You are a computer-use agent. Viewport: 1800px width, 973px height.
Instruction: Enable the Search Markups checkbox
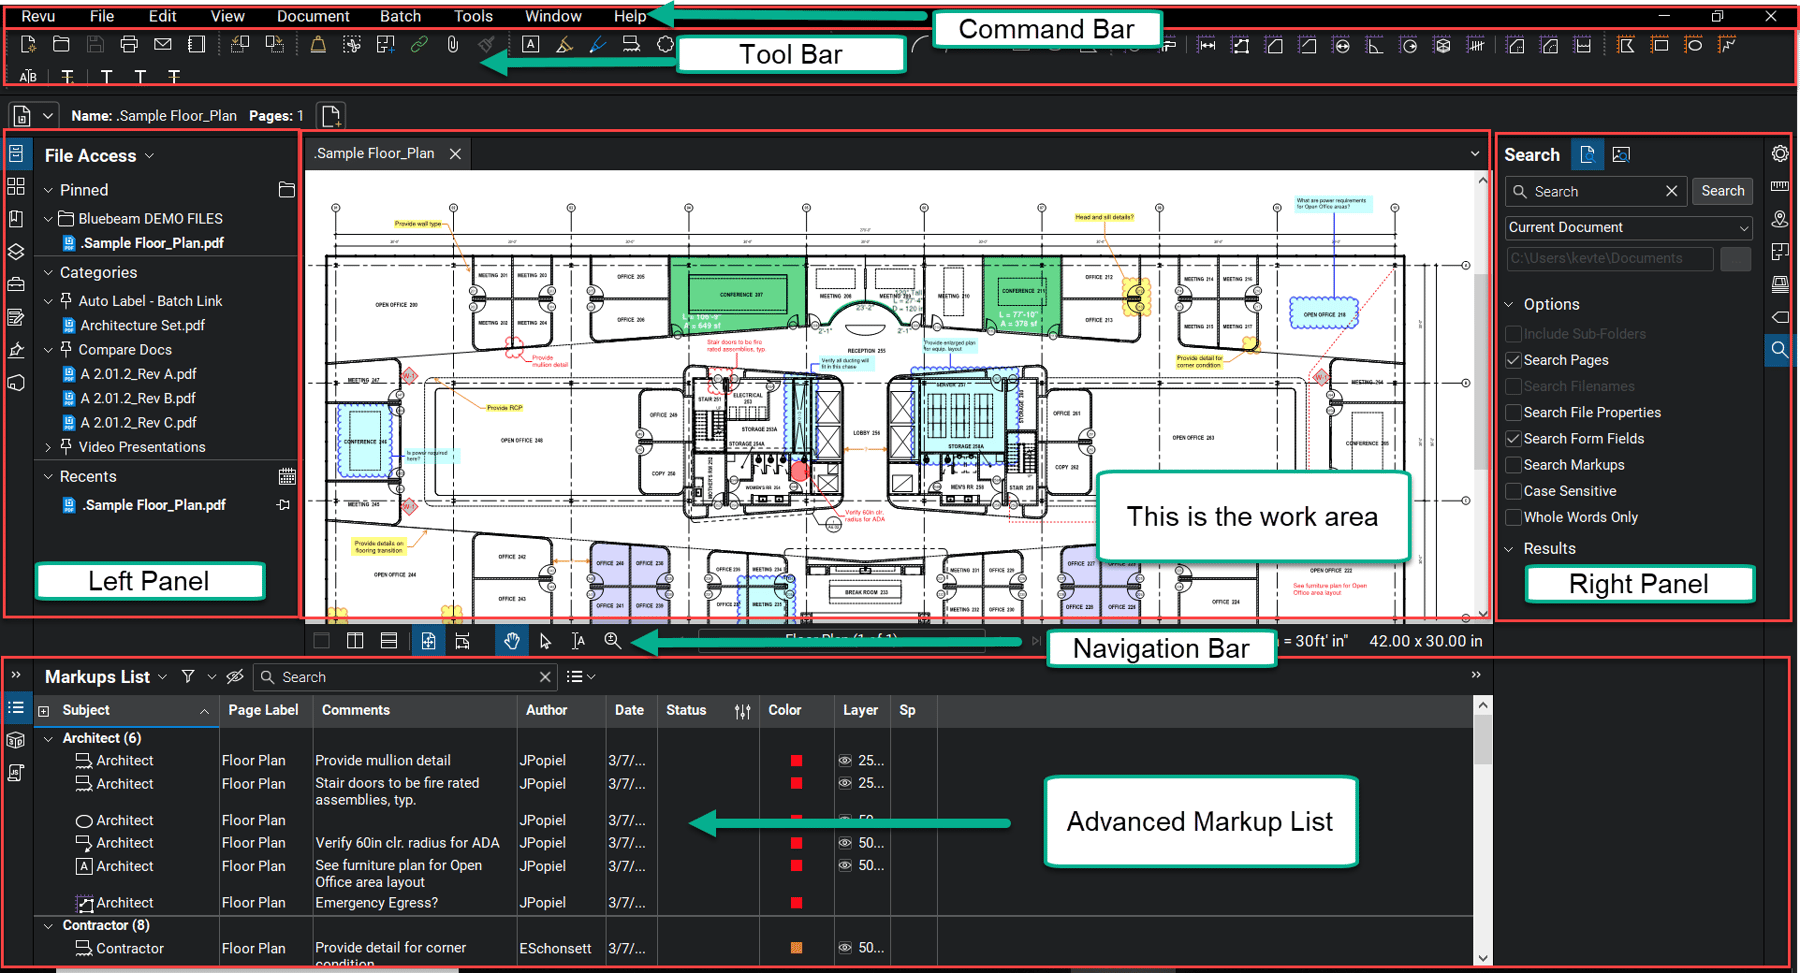(1514, 464)
